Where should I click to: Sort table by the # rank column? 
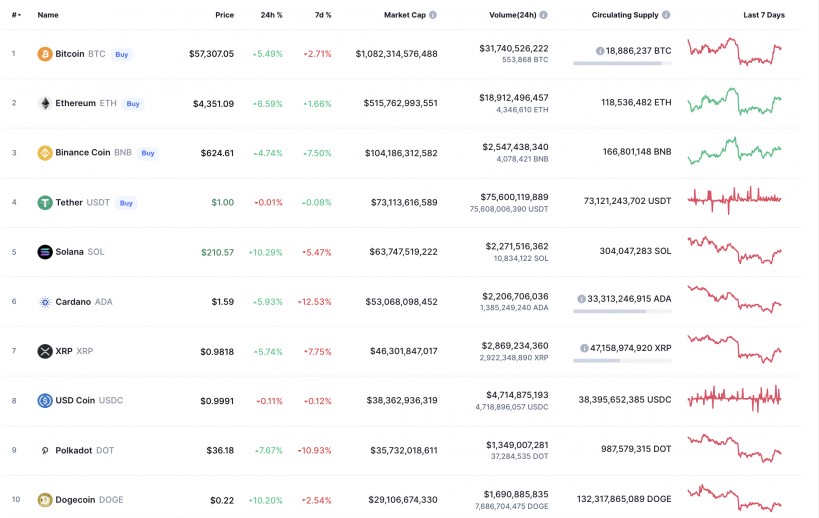(15, 15)
